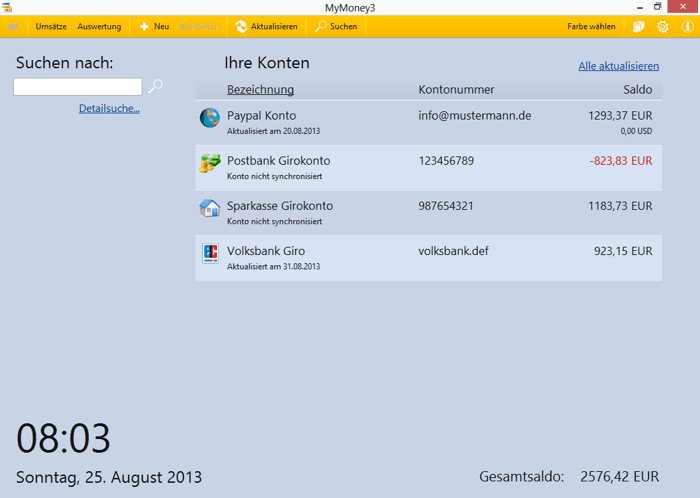Viewport: 700px width, 498px height.
Task: Open the Auswertung menu item
Action: [x=99, y=26]
